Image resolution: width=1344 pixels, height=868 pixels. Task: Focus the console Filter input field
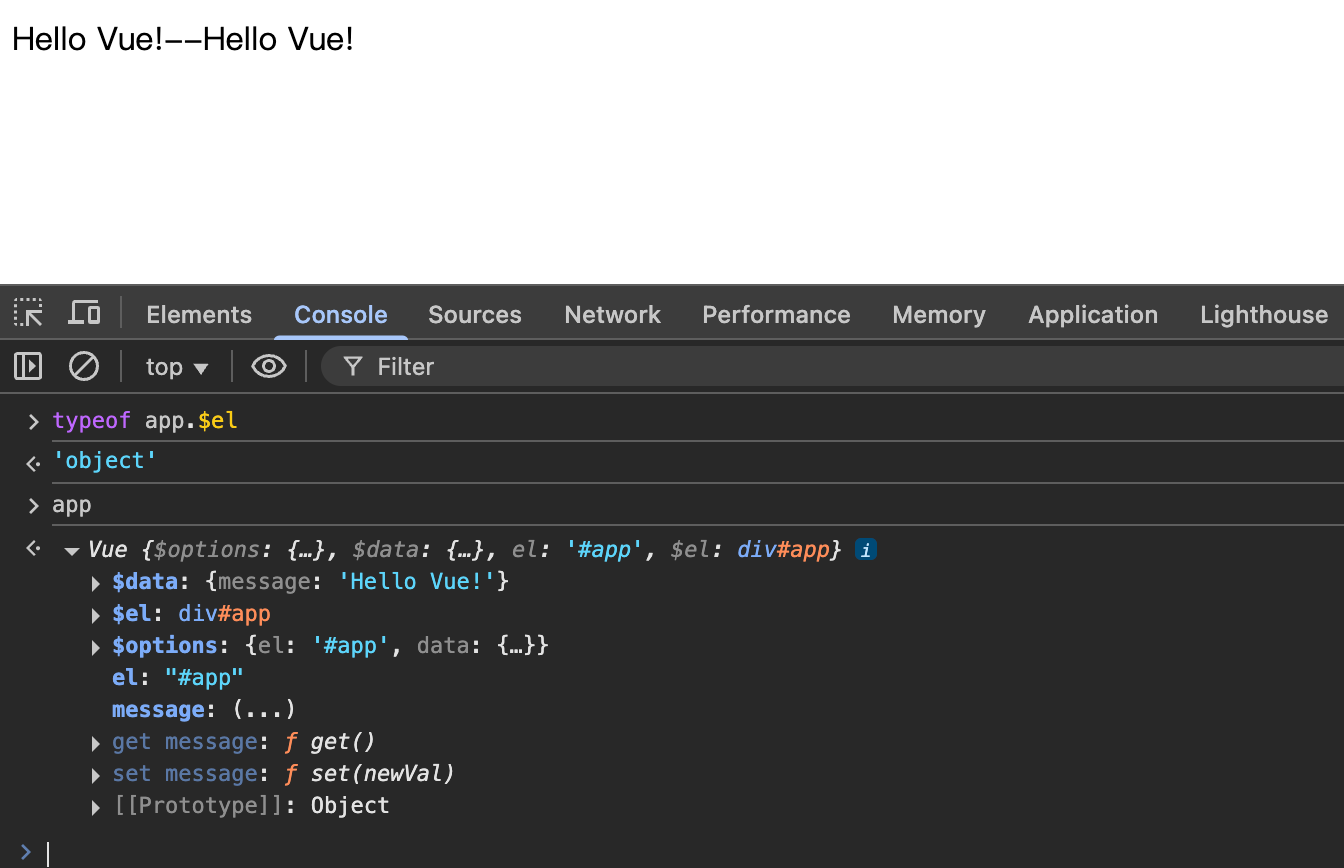[x=833, y=367]
